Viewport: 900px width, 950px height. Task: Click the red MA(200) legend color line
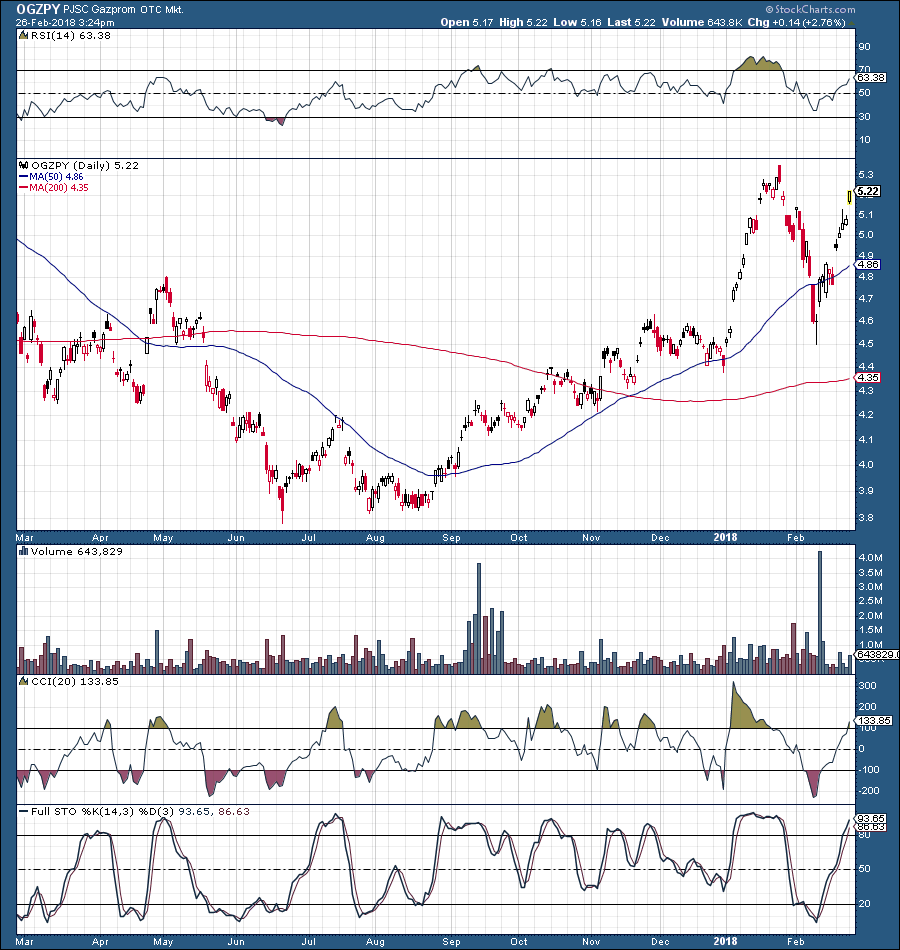(24, 187)
